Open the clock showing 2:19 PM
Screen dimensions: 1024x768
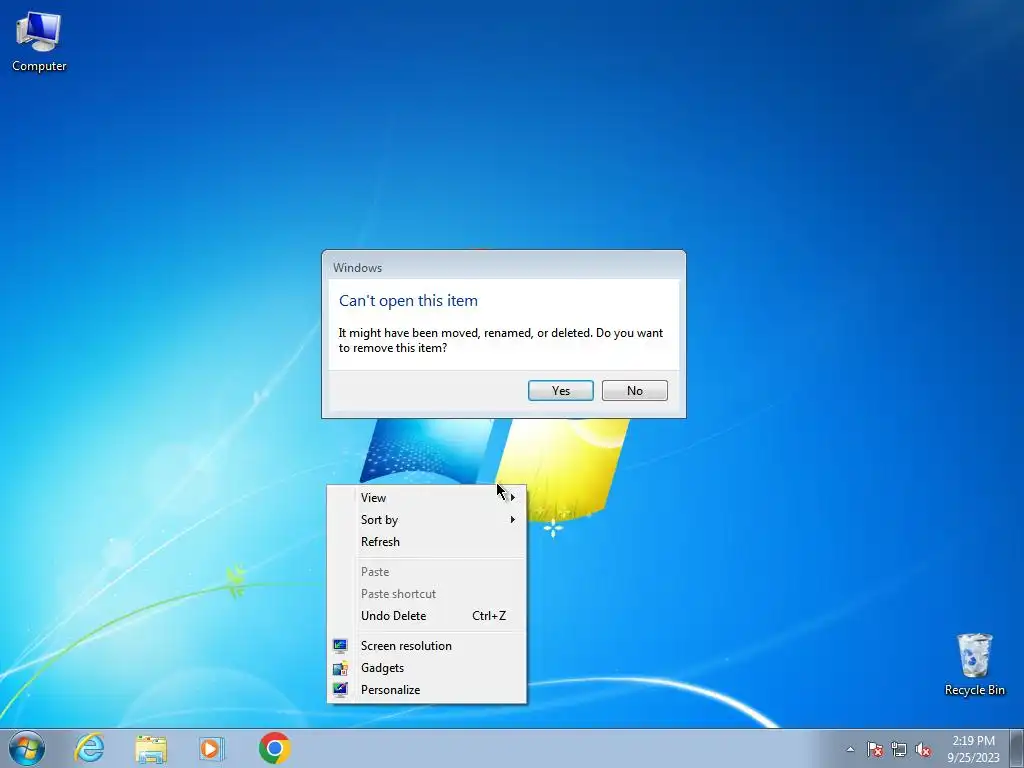pyautogui.click(x=973, y=749)
